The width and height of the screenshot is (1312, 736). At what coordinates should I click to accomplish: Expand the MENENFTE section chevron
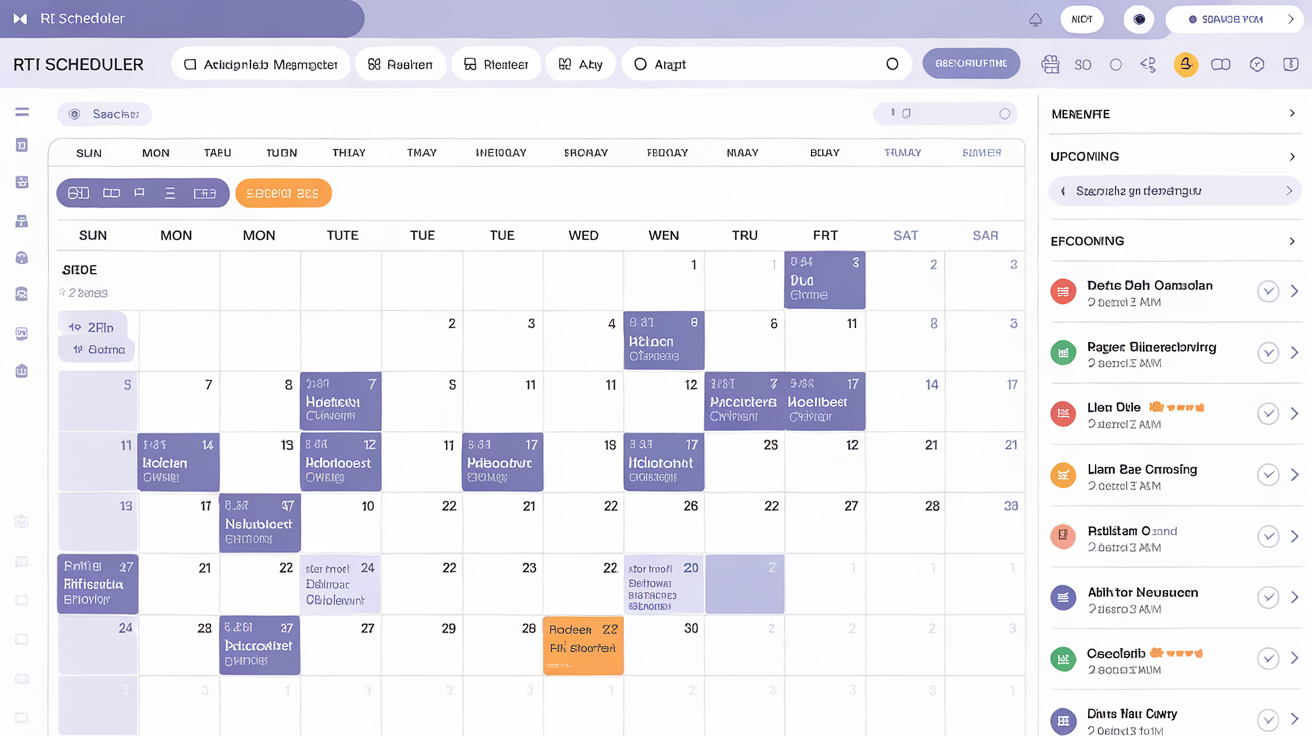point(1292,114)
